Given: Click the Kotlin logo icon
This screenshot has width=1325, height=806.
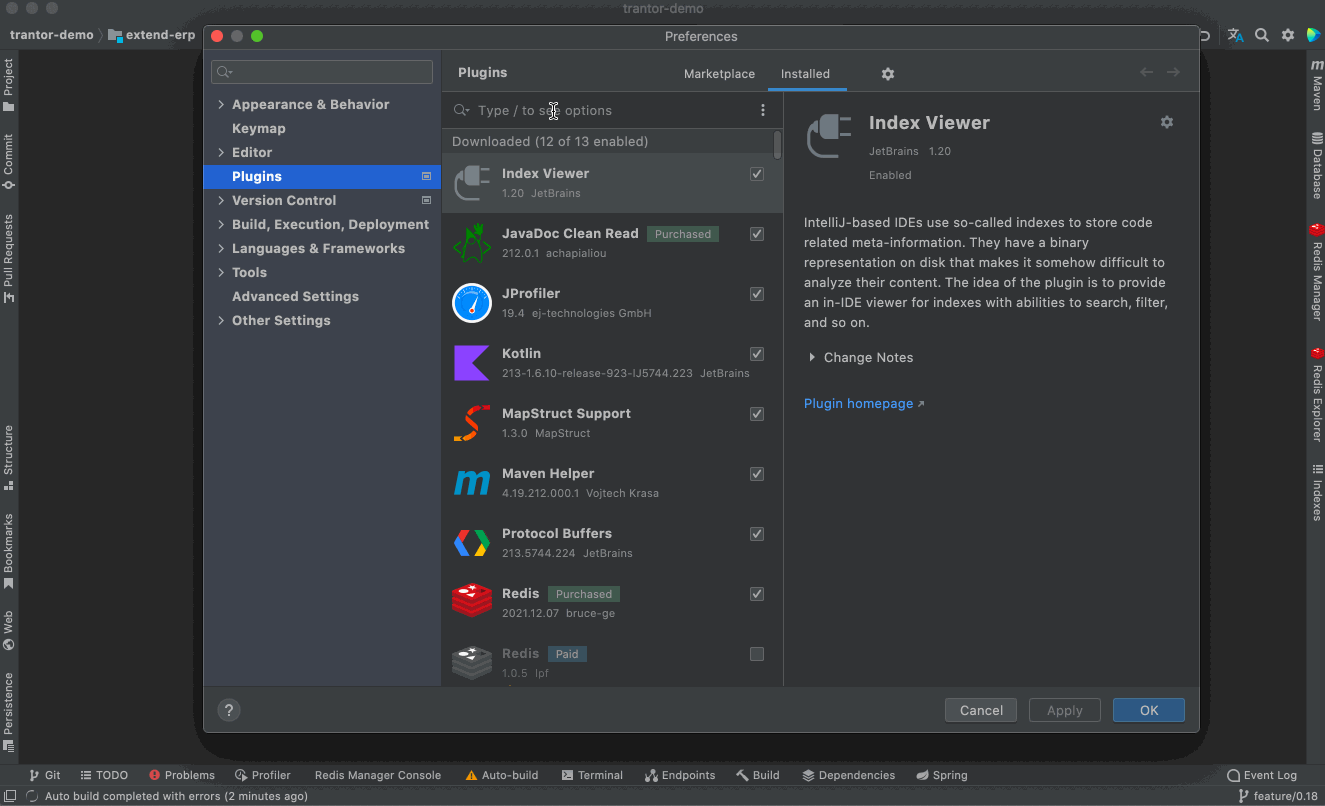Looking at the screenshot, I should coord(472,363).
